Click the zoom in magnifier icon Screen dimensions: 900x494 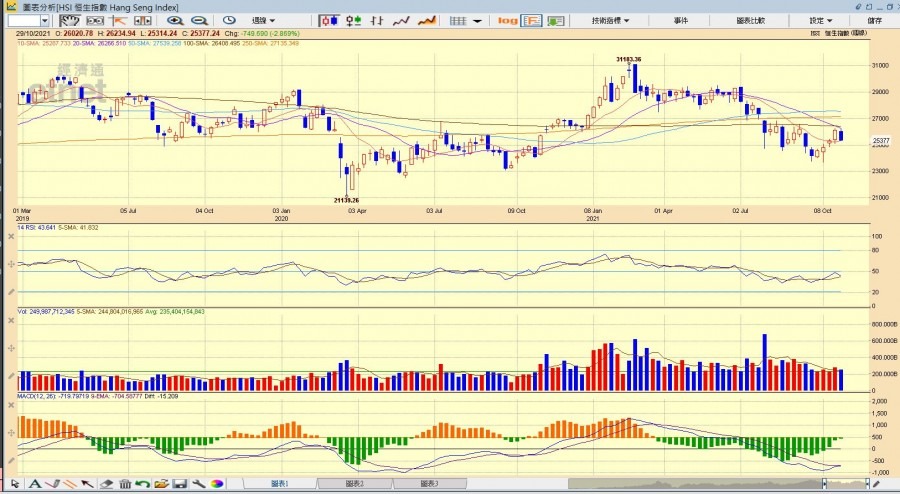[x=175, y=20]
